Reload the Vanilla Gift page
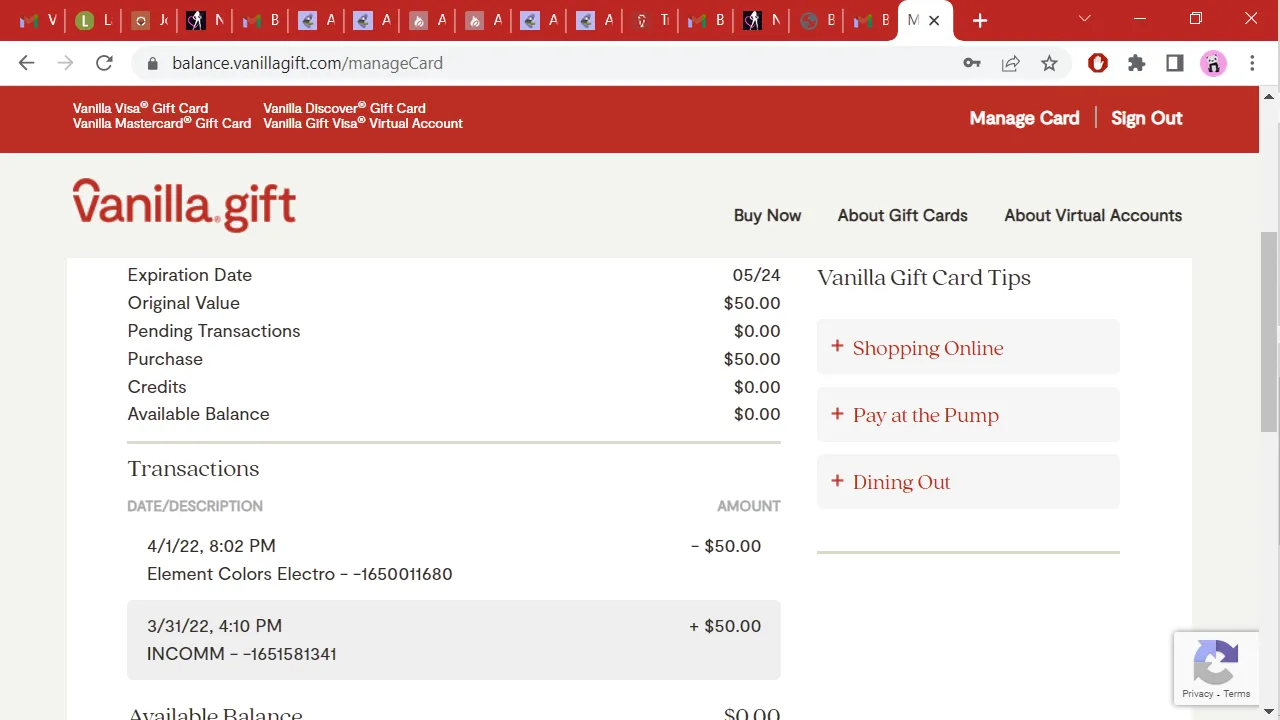This screenshot has height=720, width=1280. 104,63
